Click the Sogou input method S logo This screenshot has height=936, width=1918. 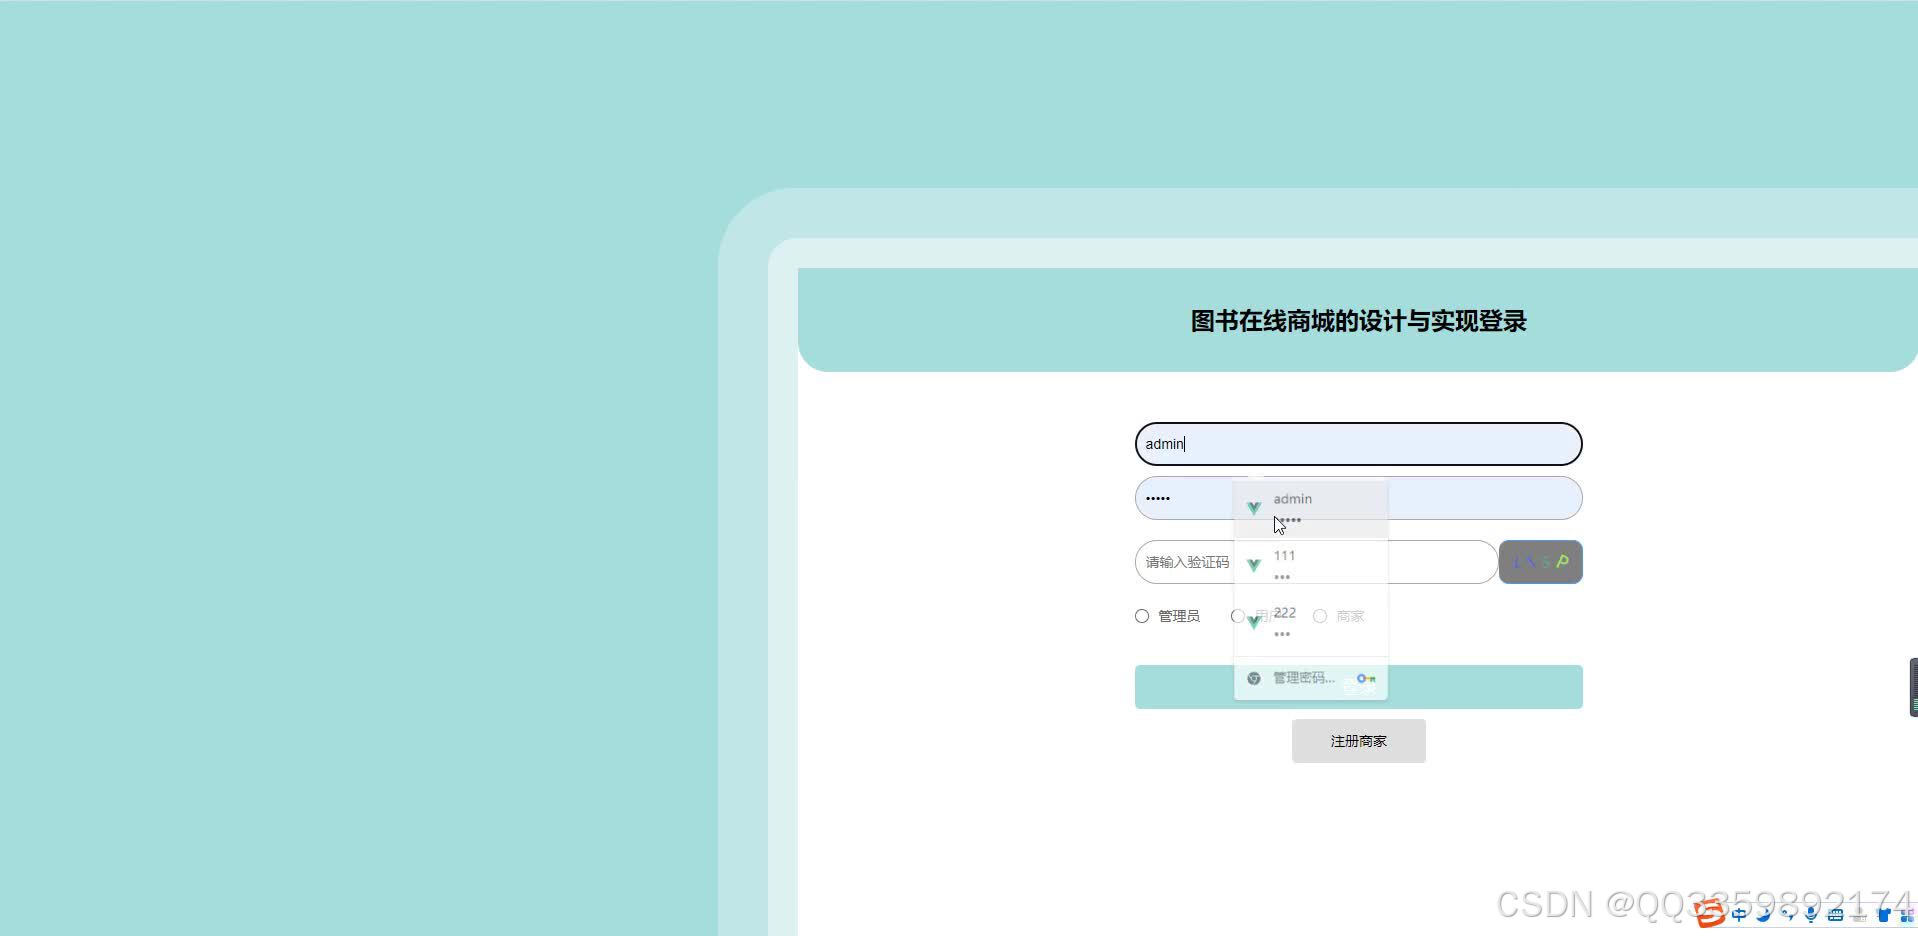[x=1710, y=913]
